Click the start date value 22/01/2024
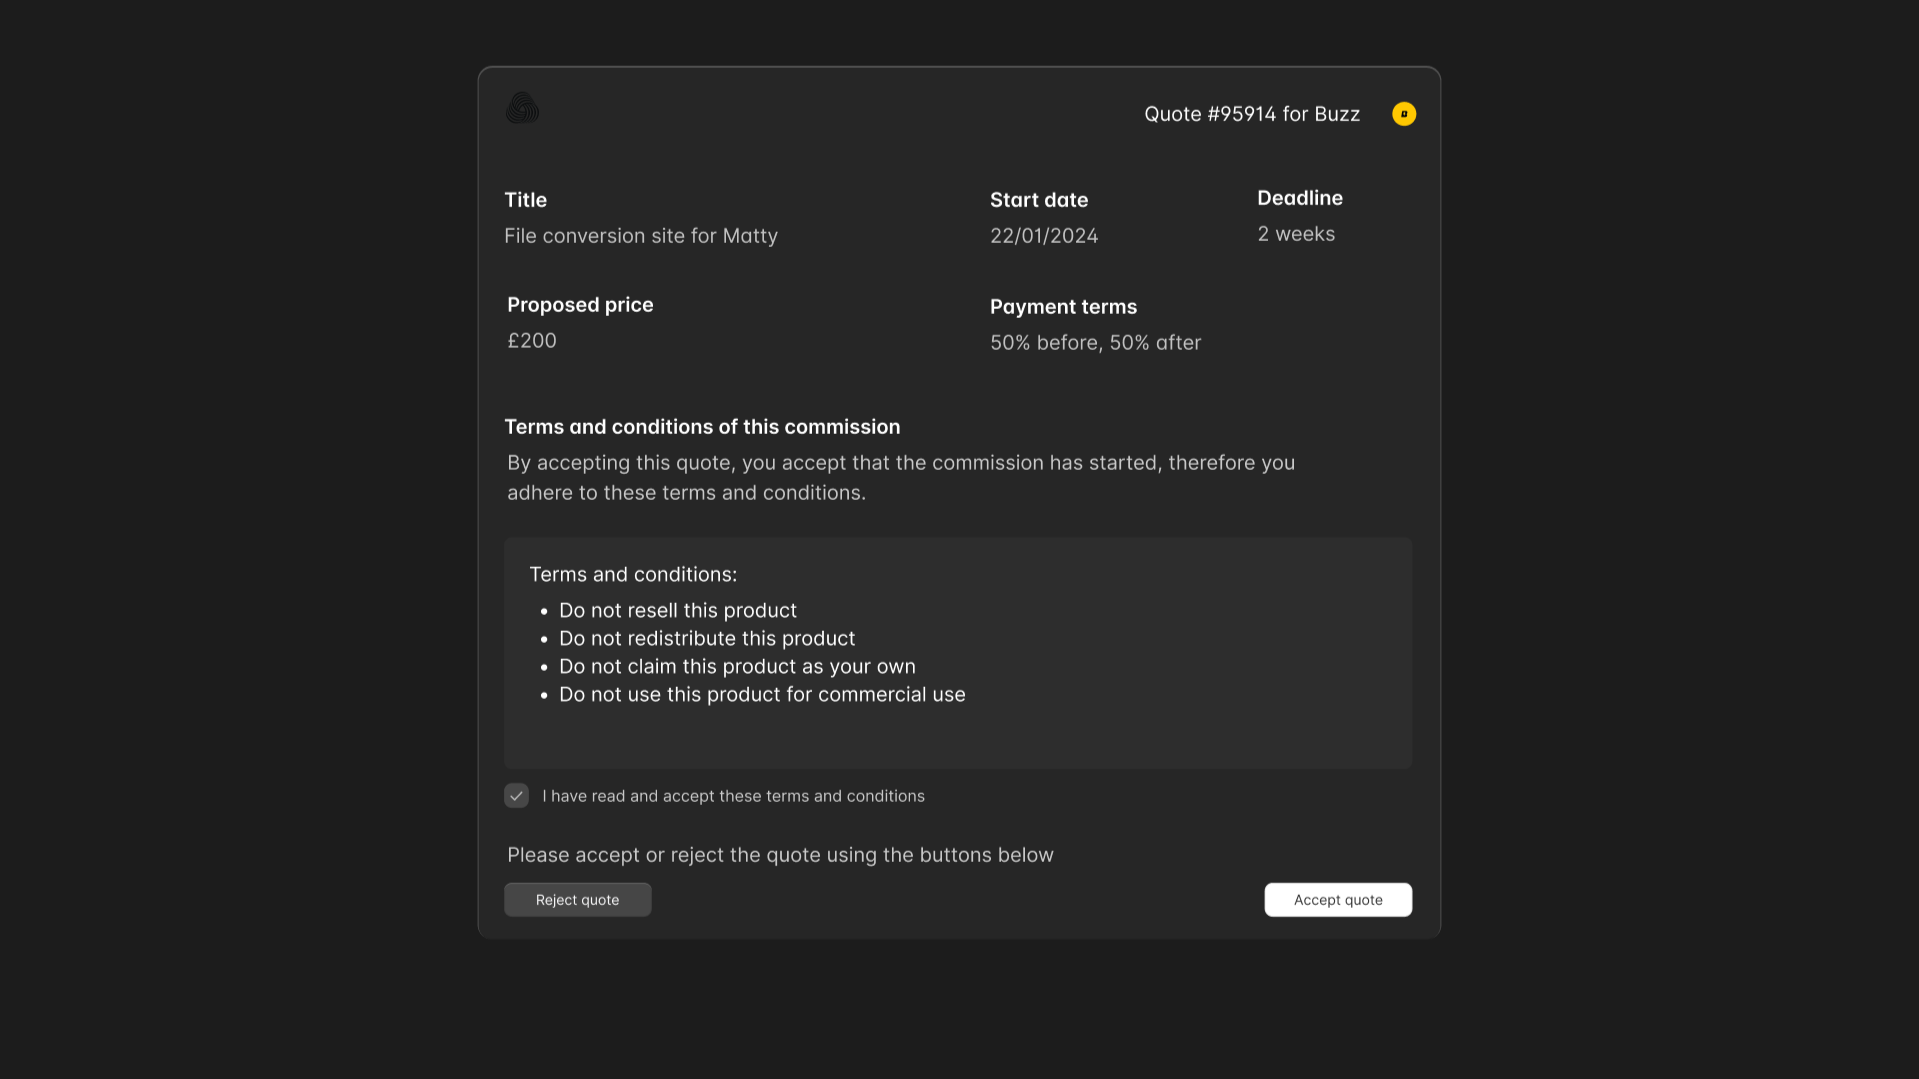This screenshot has height=1079, width=1919. tap(1043, 236)
